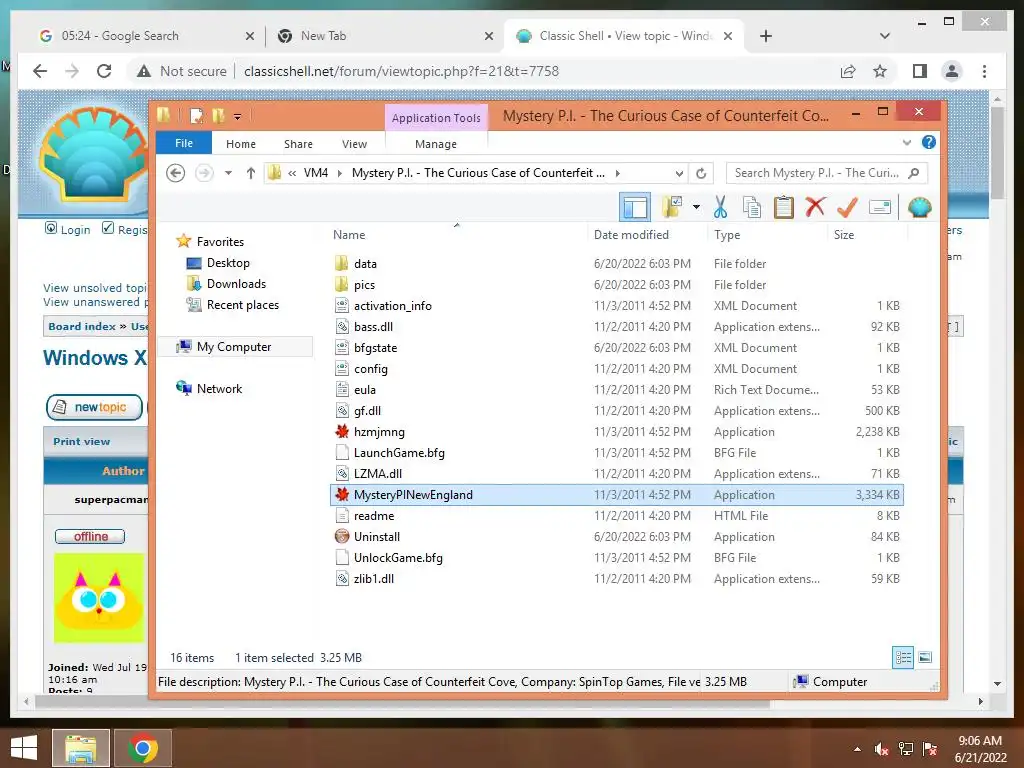This screenshot has width=1024, height=768.
Task: Click the Explorer Forward arrow
Action: click(204, 173)
